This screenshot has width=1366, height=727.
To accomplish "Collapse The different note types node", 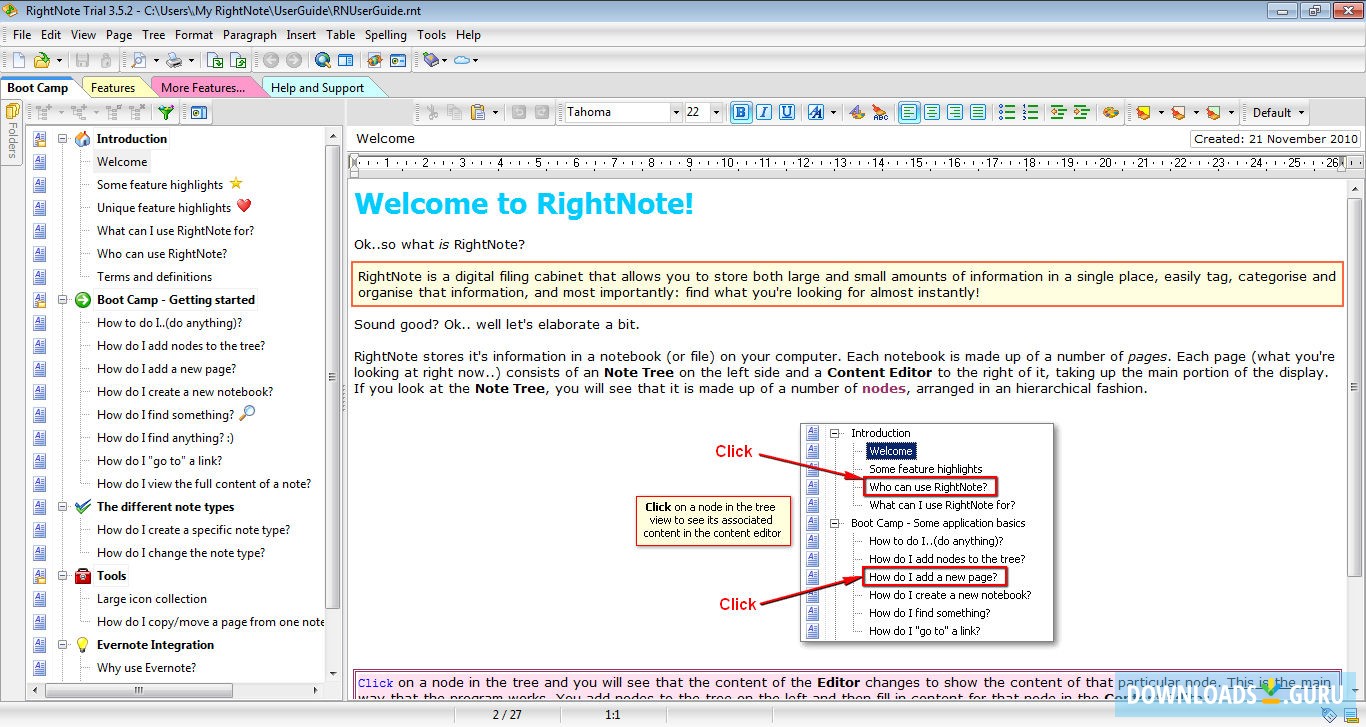I will coord(63,507).
